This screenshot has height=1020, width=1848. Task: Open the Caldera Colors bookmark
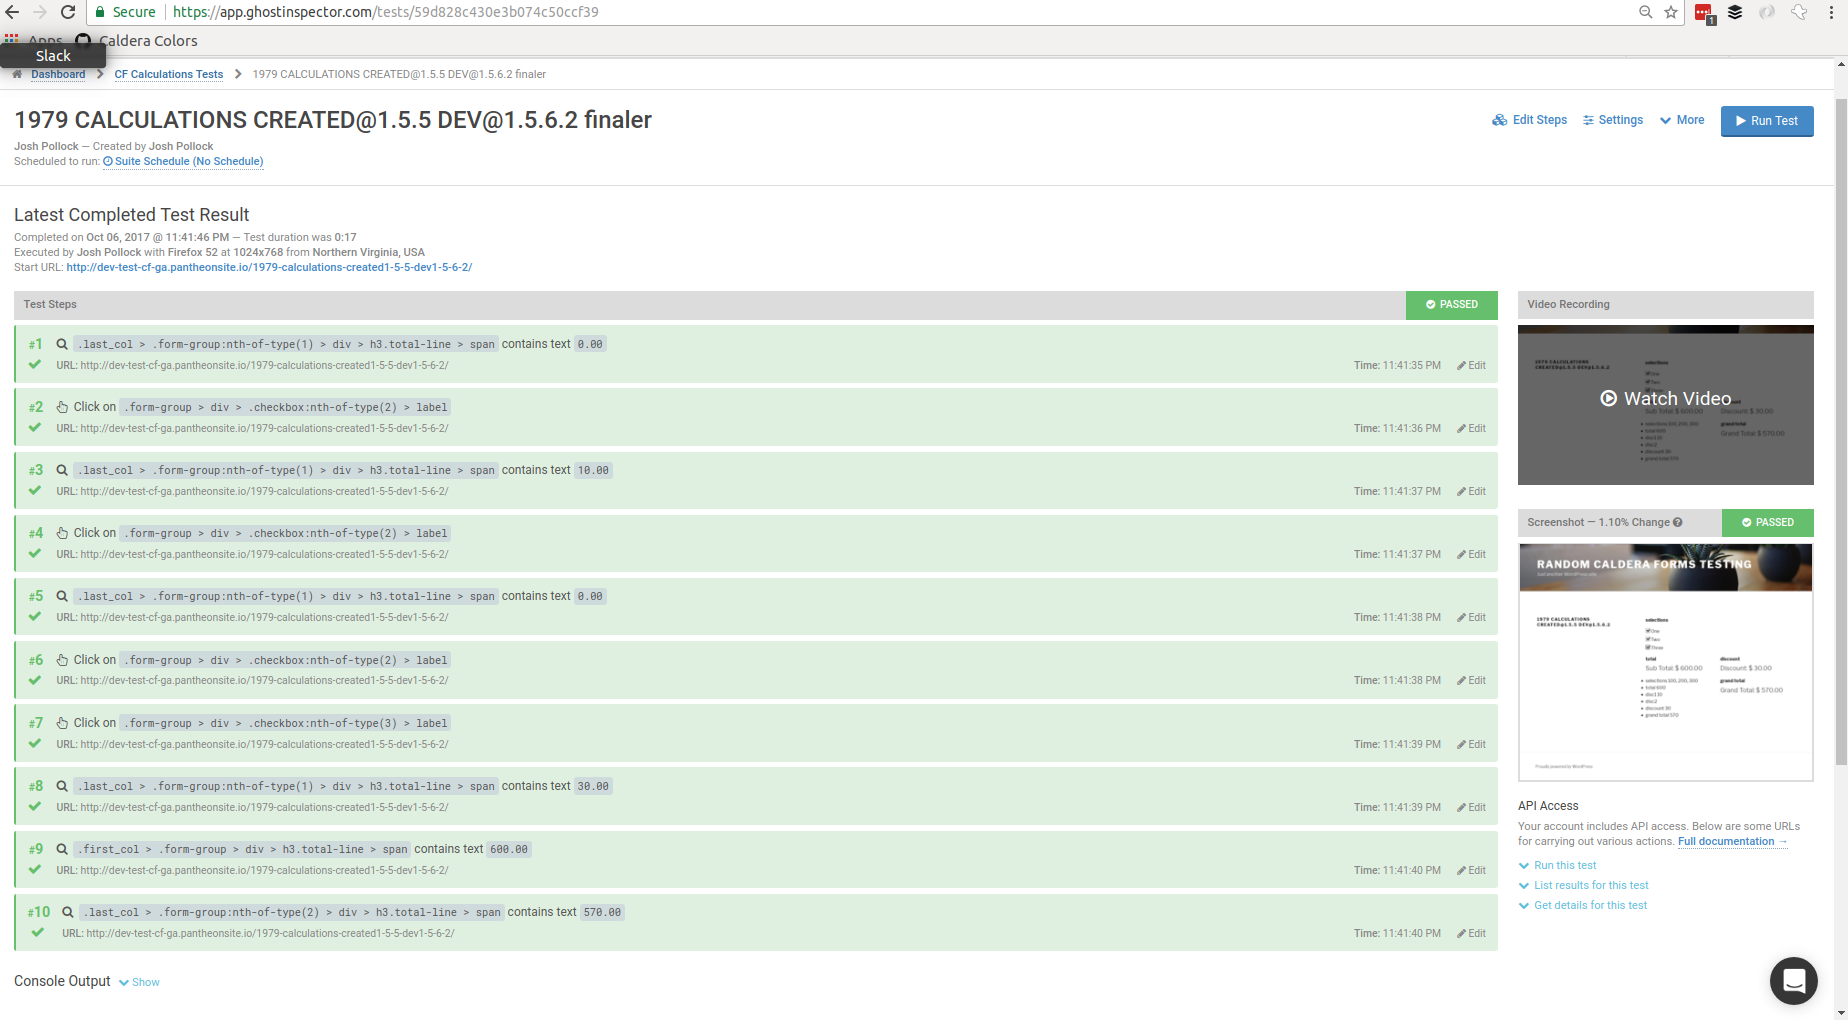(146, 40)
